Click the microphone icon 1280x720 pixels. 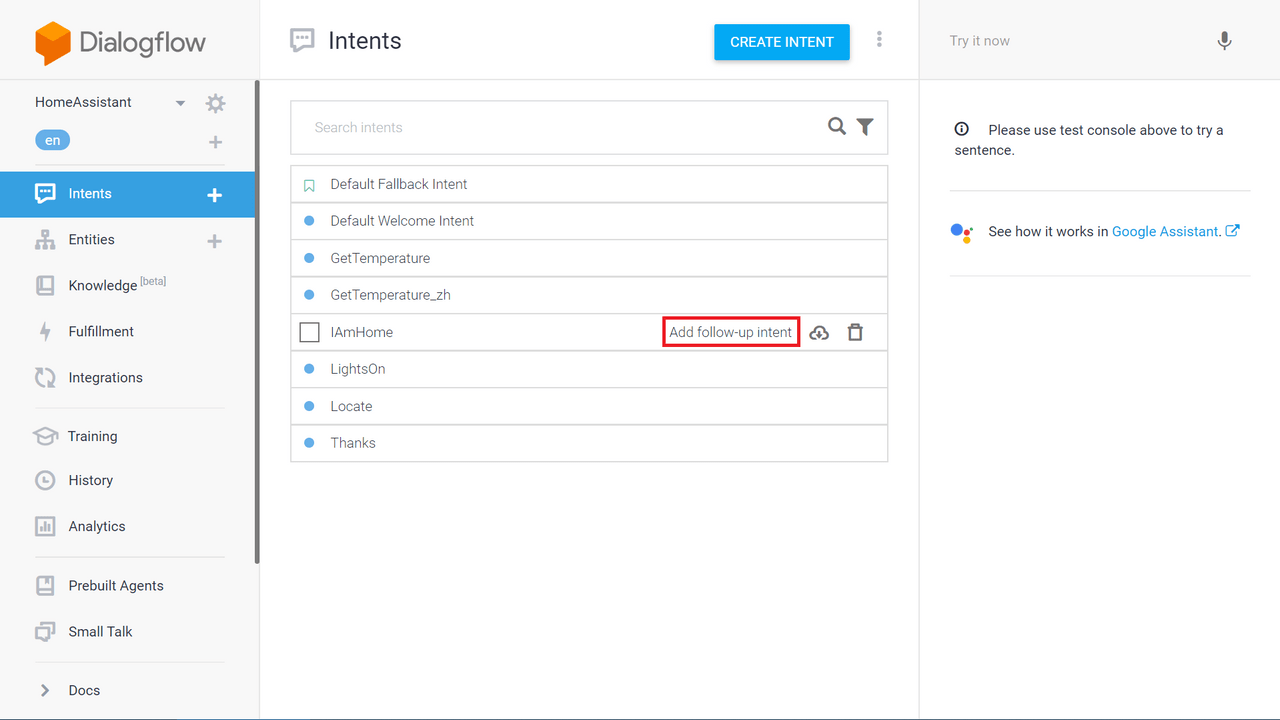click(1225, 41)
